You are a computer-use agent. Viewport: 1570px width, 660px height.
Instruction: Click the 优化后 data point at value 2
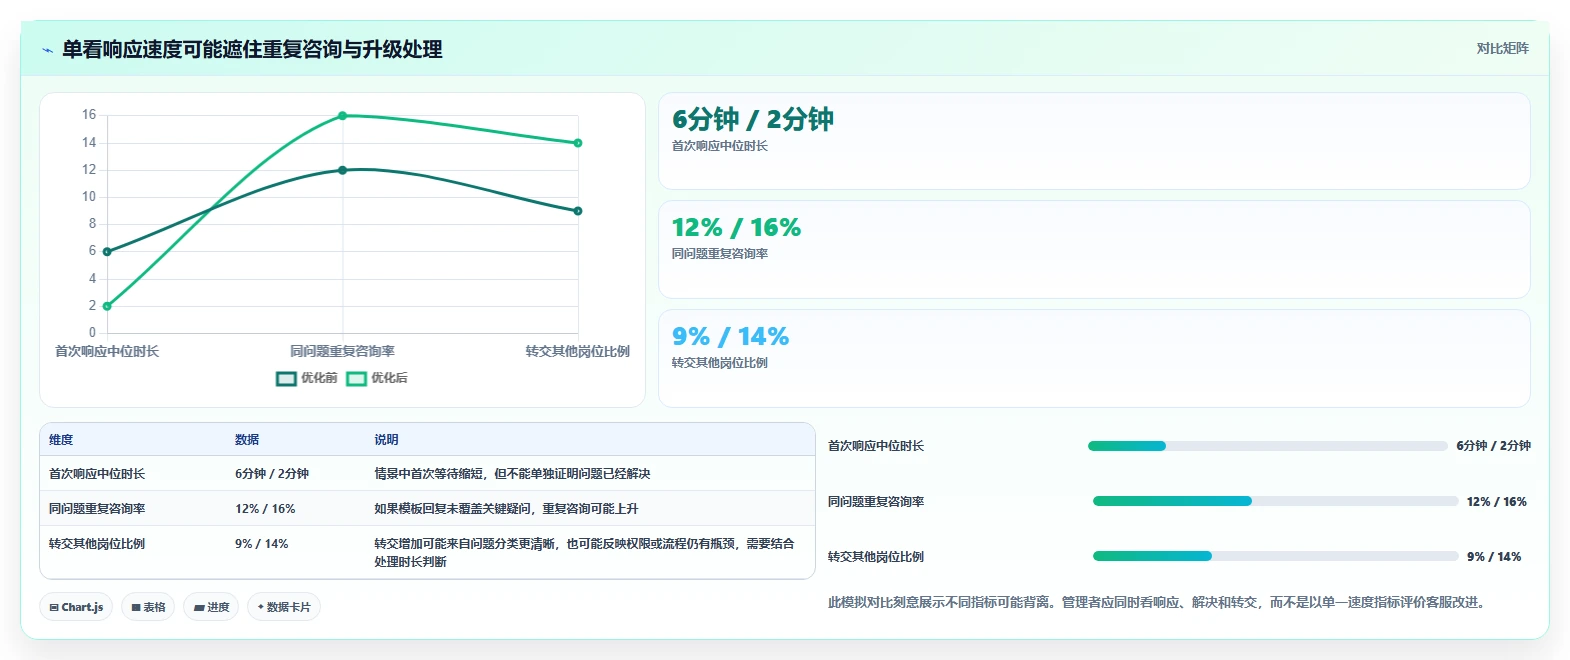point(107,306)
